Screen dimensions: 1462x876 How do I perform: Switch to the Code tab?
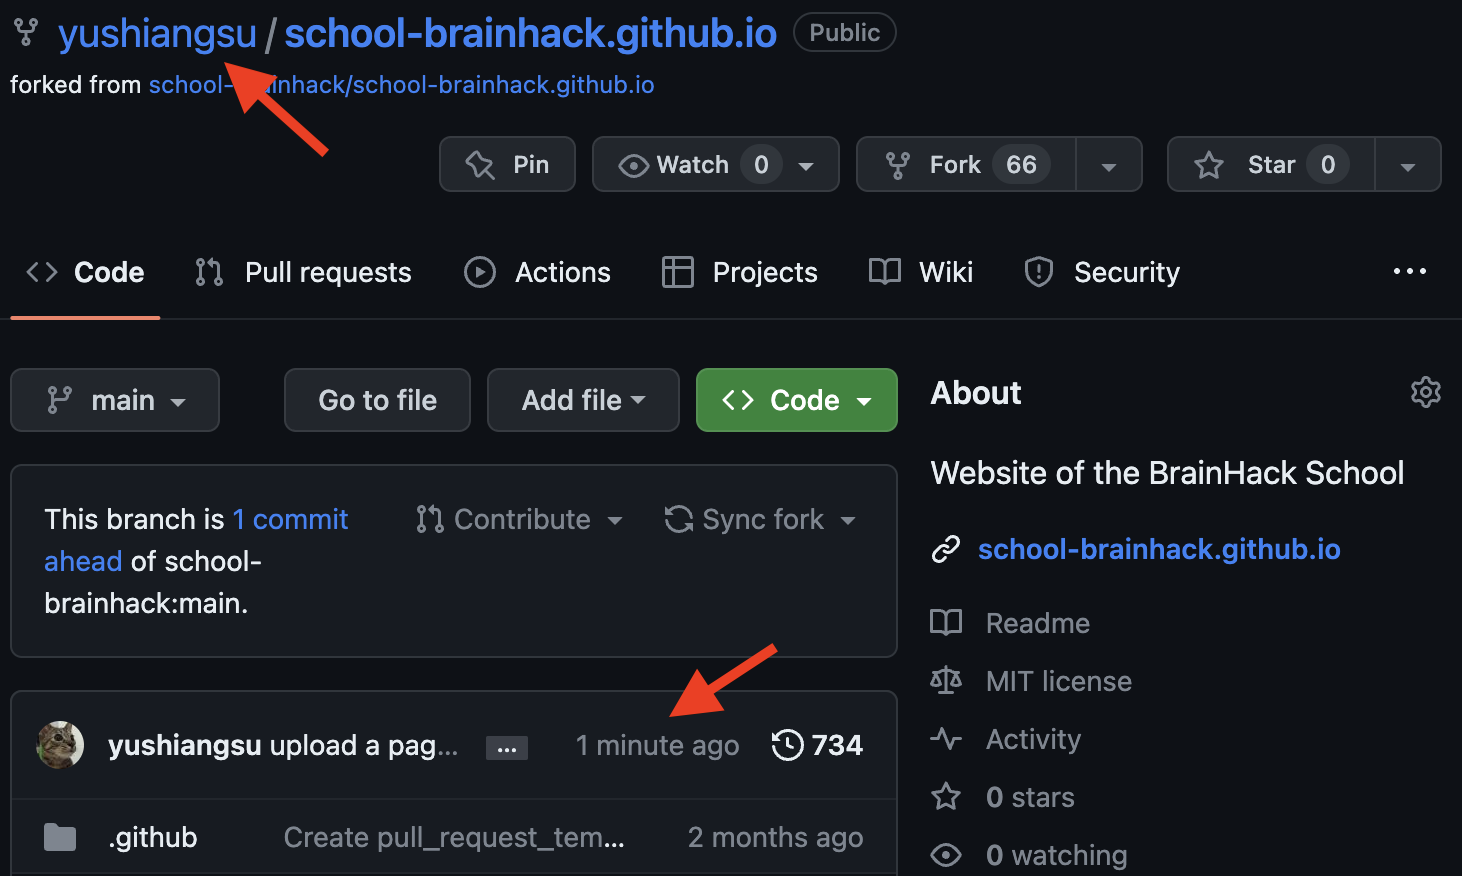point(85,272)
